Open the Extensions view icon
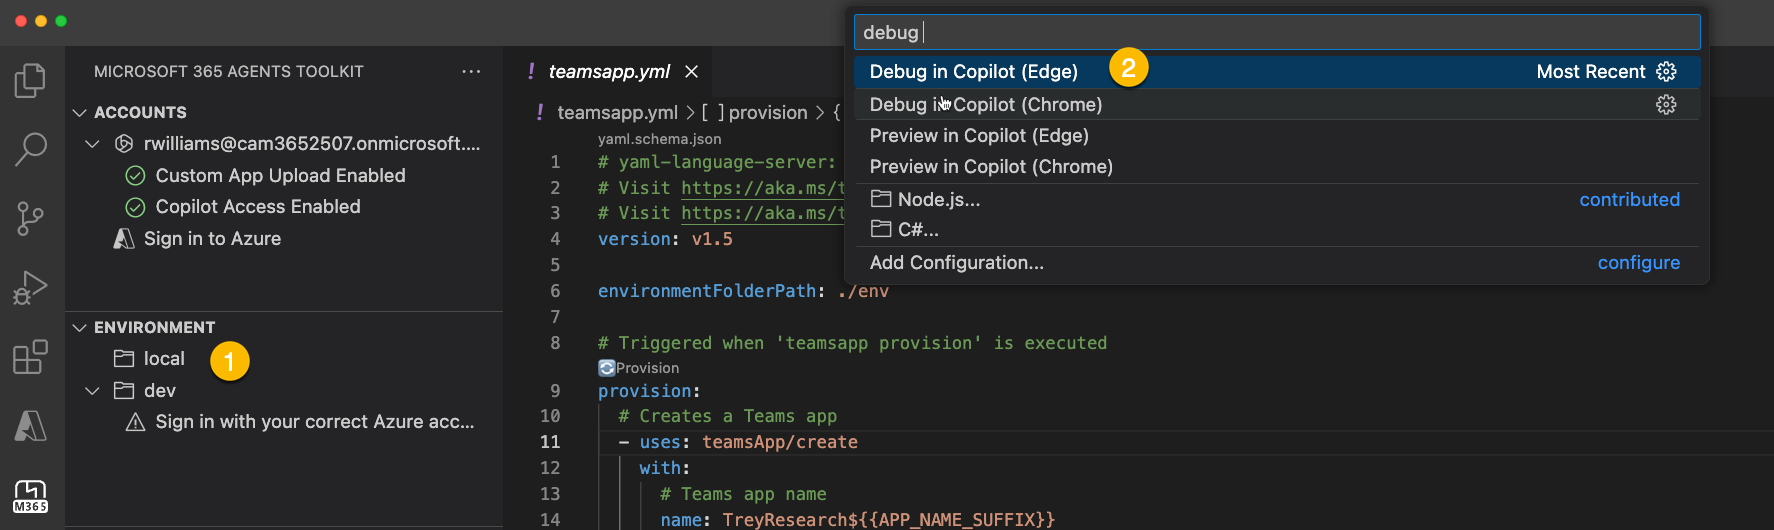 point(31,357)
